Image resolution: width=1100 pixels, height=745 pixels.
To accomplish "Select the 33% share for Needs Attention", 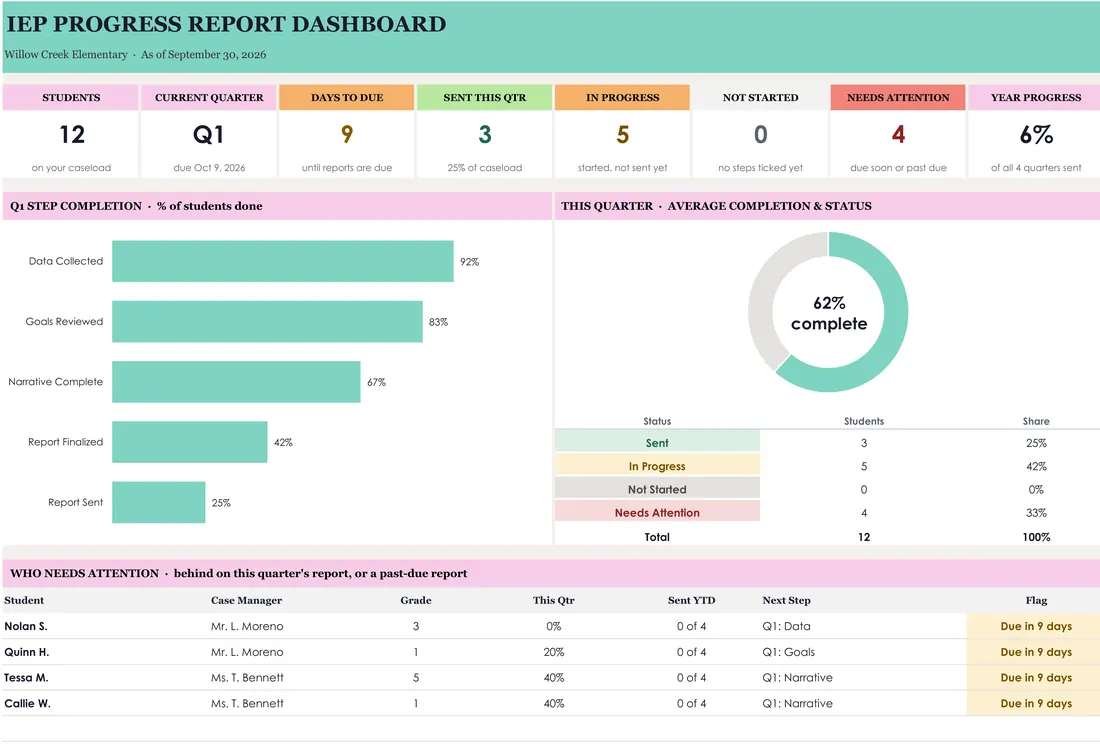I will pos(1036,513).
